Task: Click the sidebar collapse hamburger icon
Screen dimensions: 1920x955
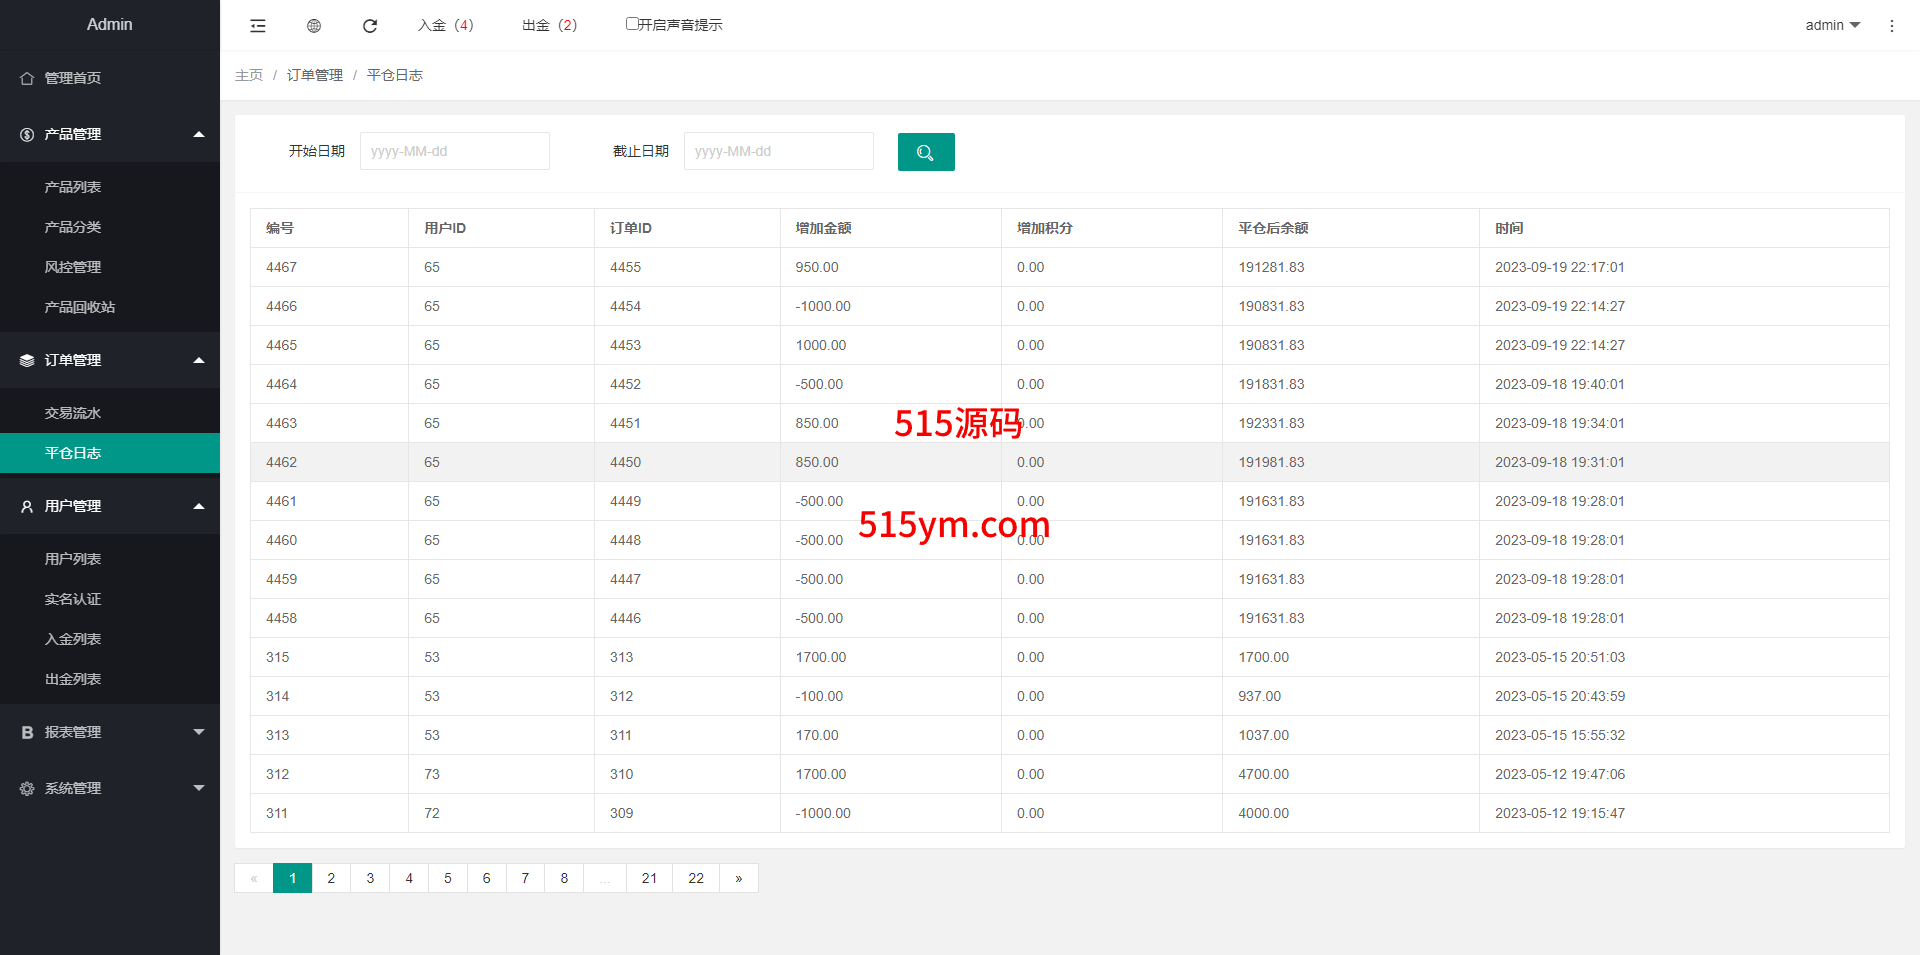Action: click(x=258, y=26)
